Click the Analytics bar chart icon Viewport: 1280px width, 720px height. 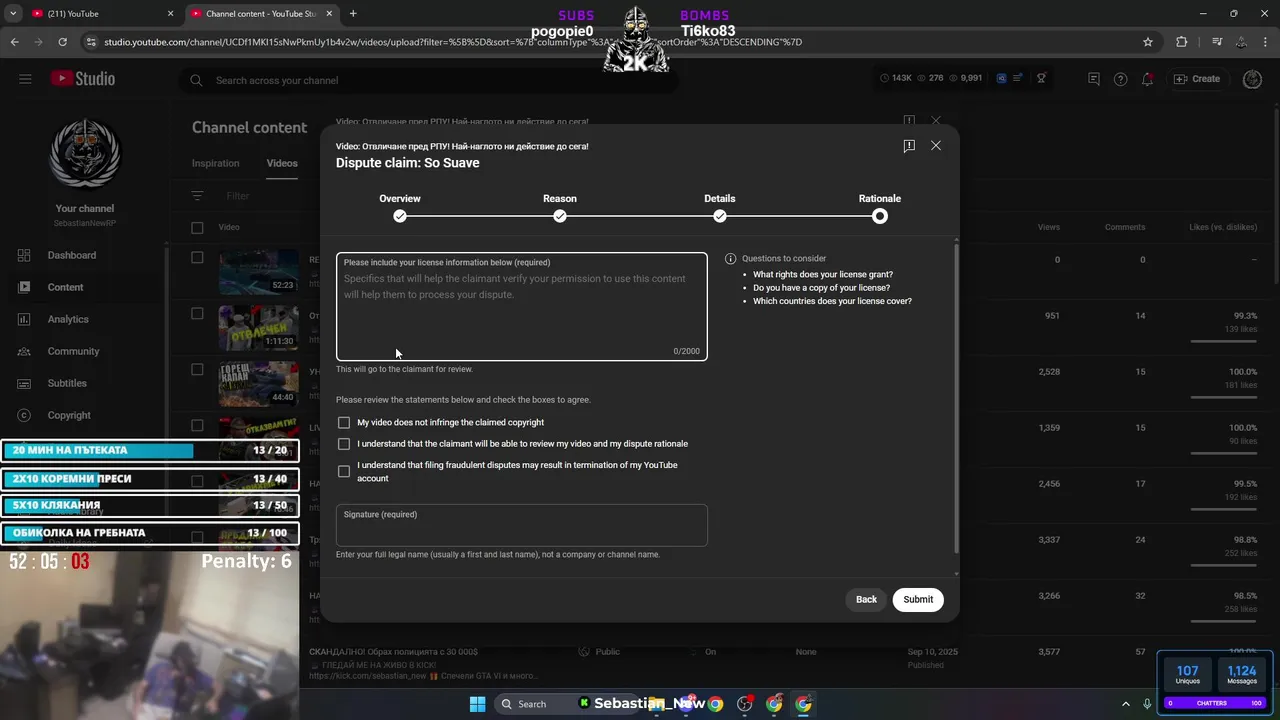pos(24,319)
